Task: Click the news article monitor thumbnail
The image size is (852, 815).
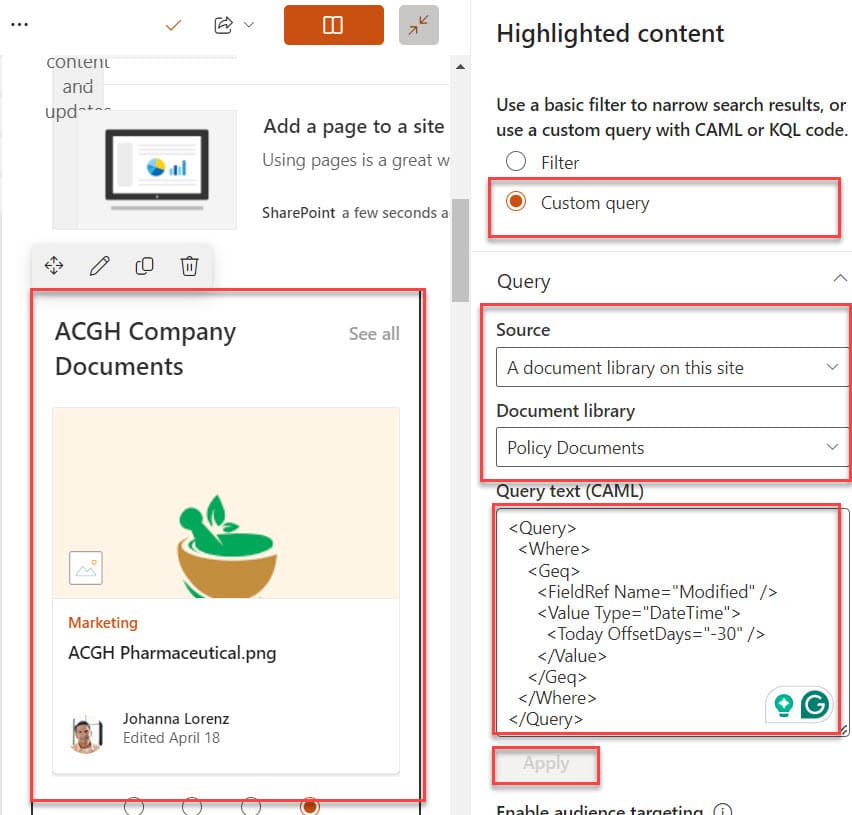Action: pyautogui.click(x=145, y=170)
